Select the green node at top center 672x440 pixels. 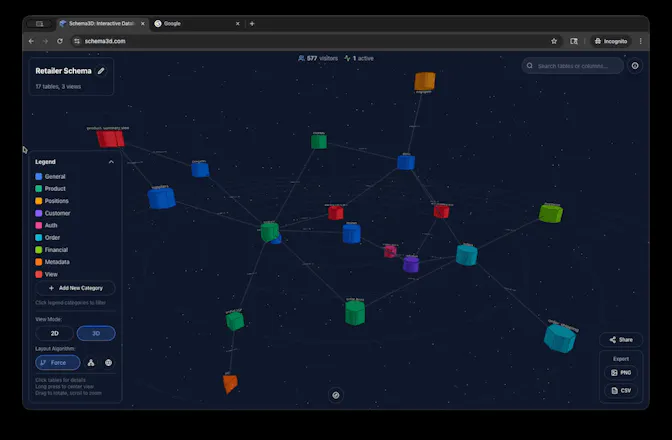[319, 141]
